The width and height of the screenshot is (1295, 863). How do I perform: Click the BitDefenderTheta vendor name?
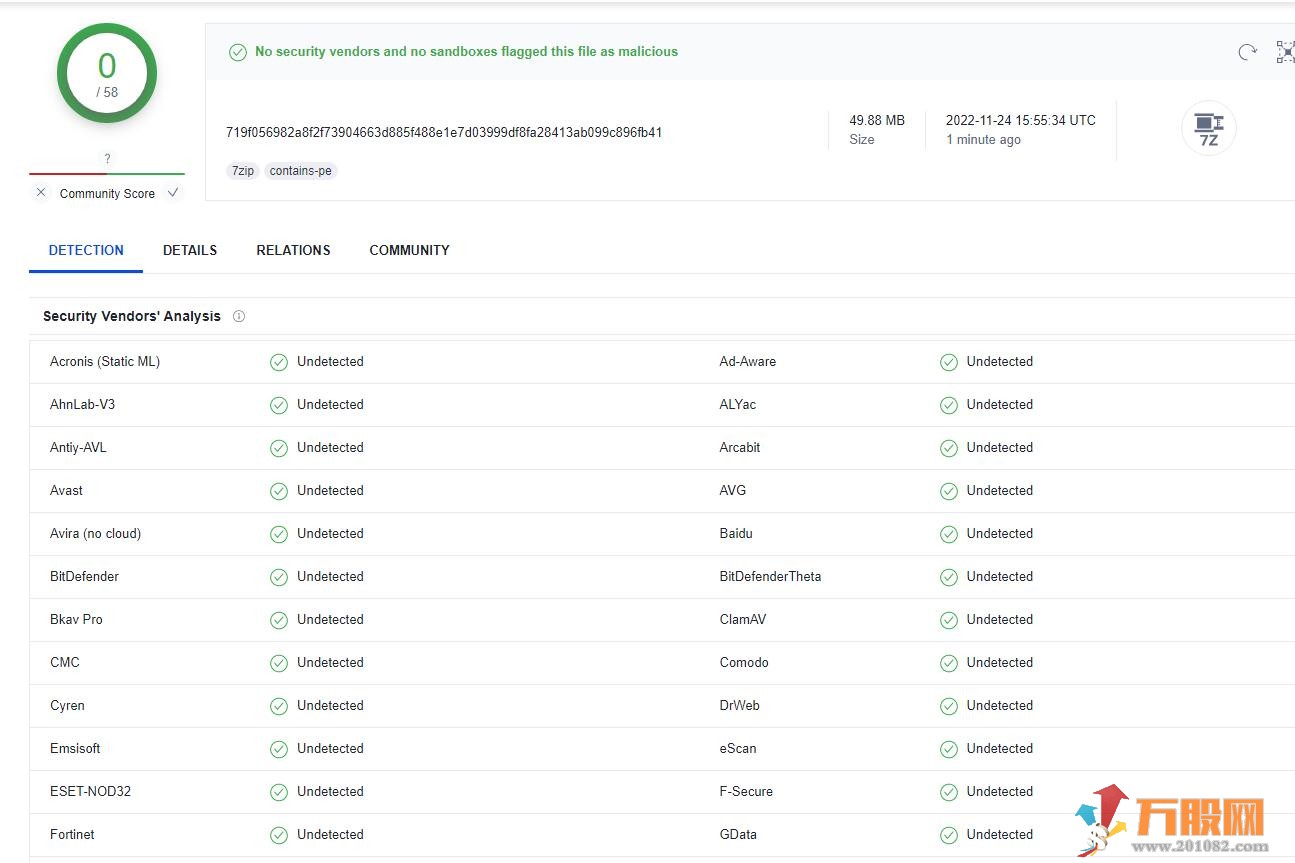[x=770, y=576]
